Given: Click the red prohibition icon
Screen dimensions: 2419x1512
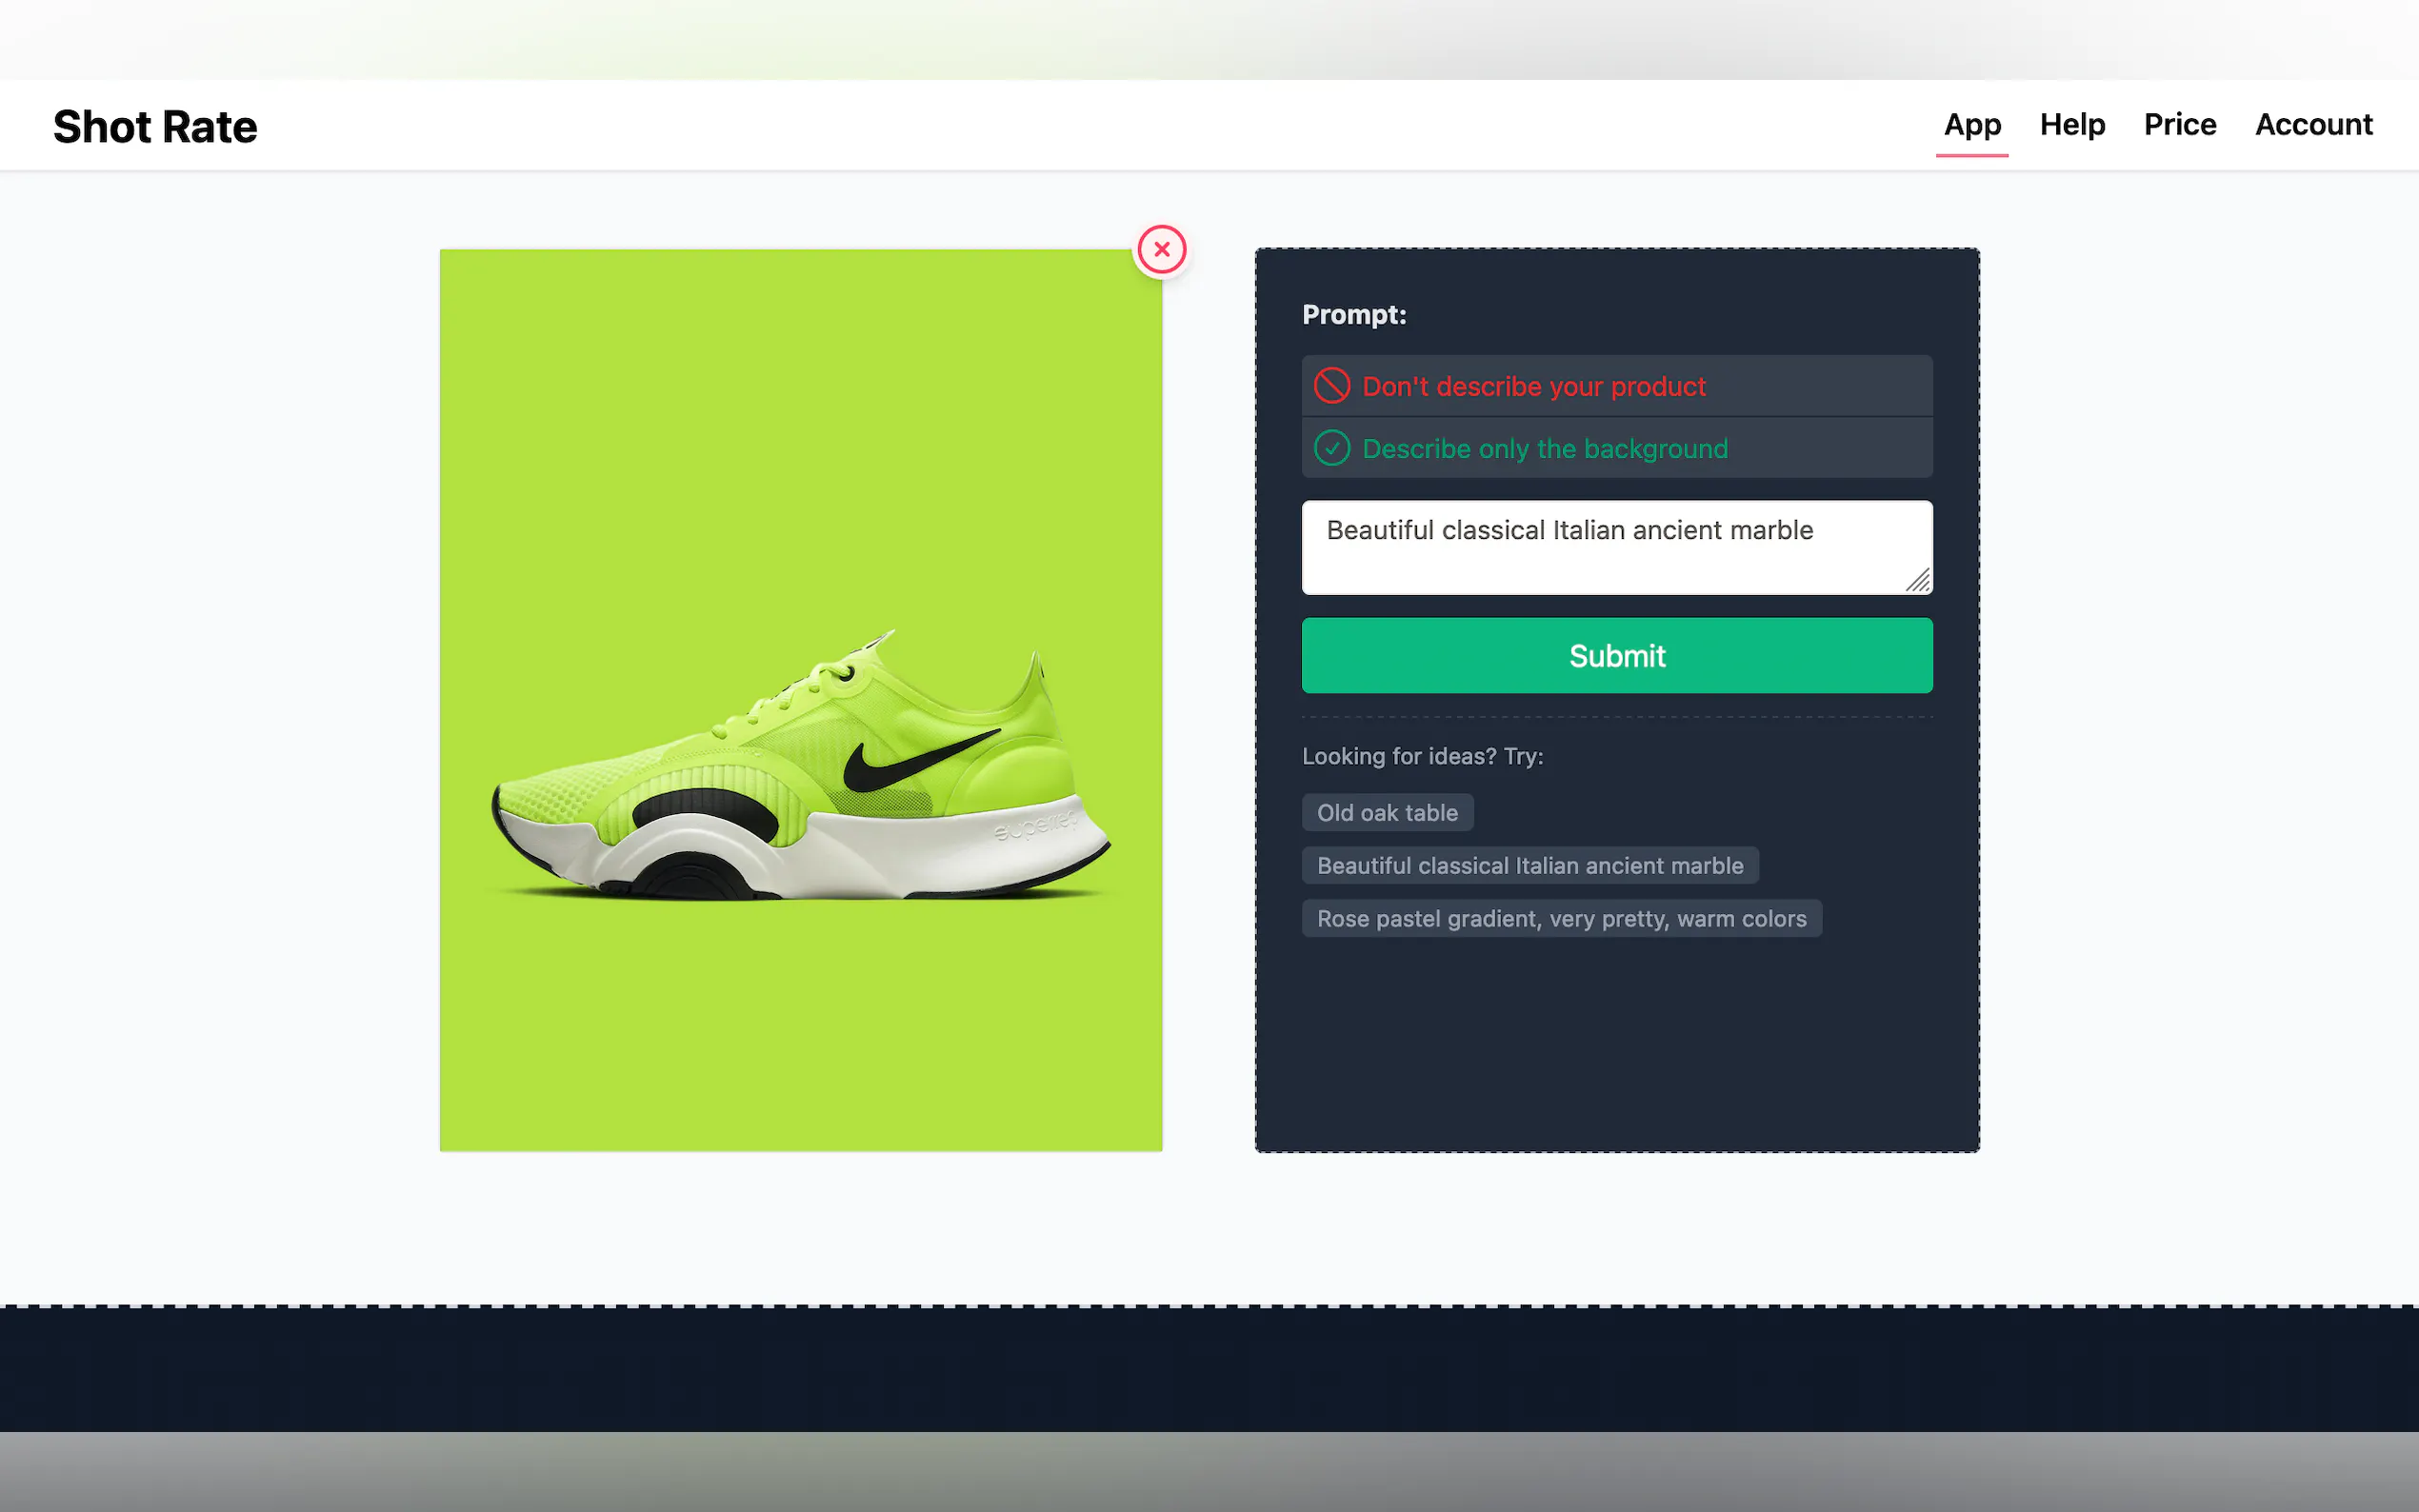Looking at the screenshot, I should (x=1331, y=386).
